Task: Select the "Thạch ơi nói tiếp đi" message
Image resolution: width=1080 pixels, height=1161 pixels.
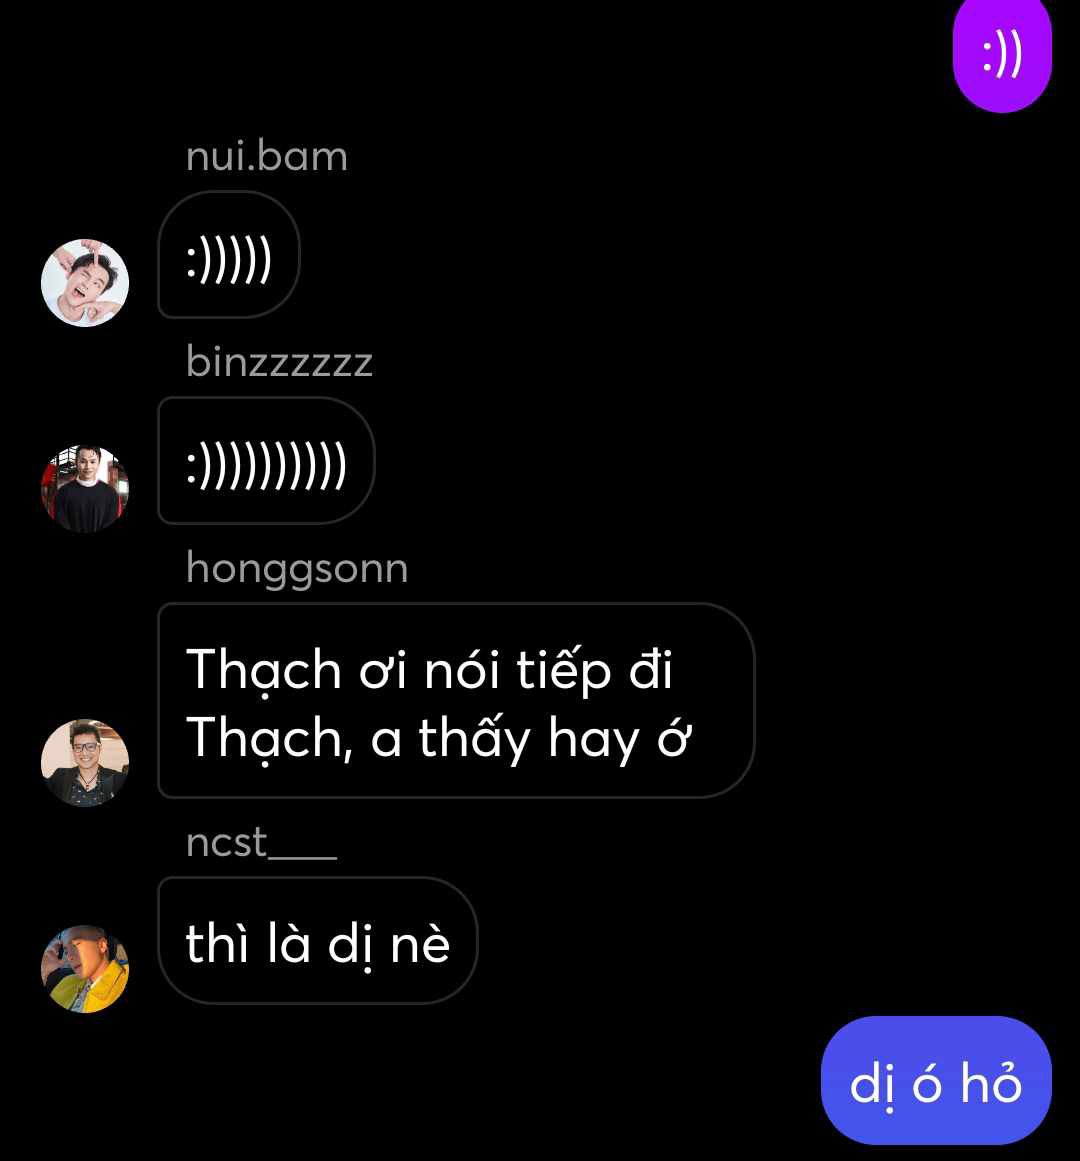Action: tap(429, 669)
